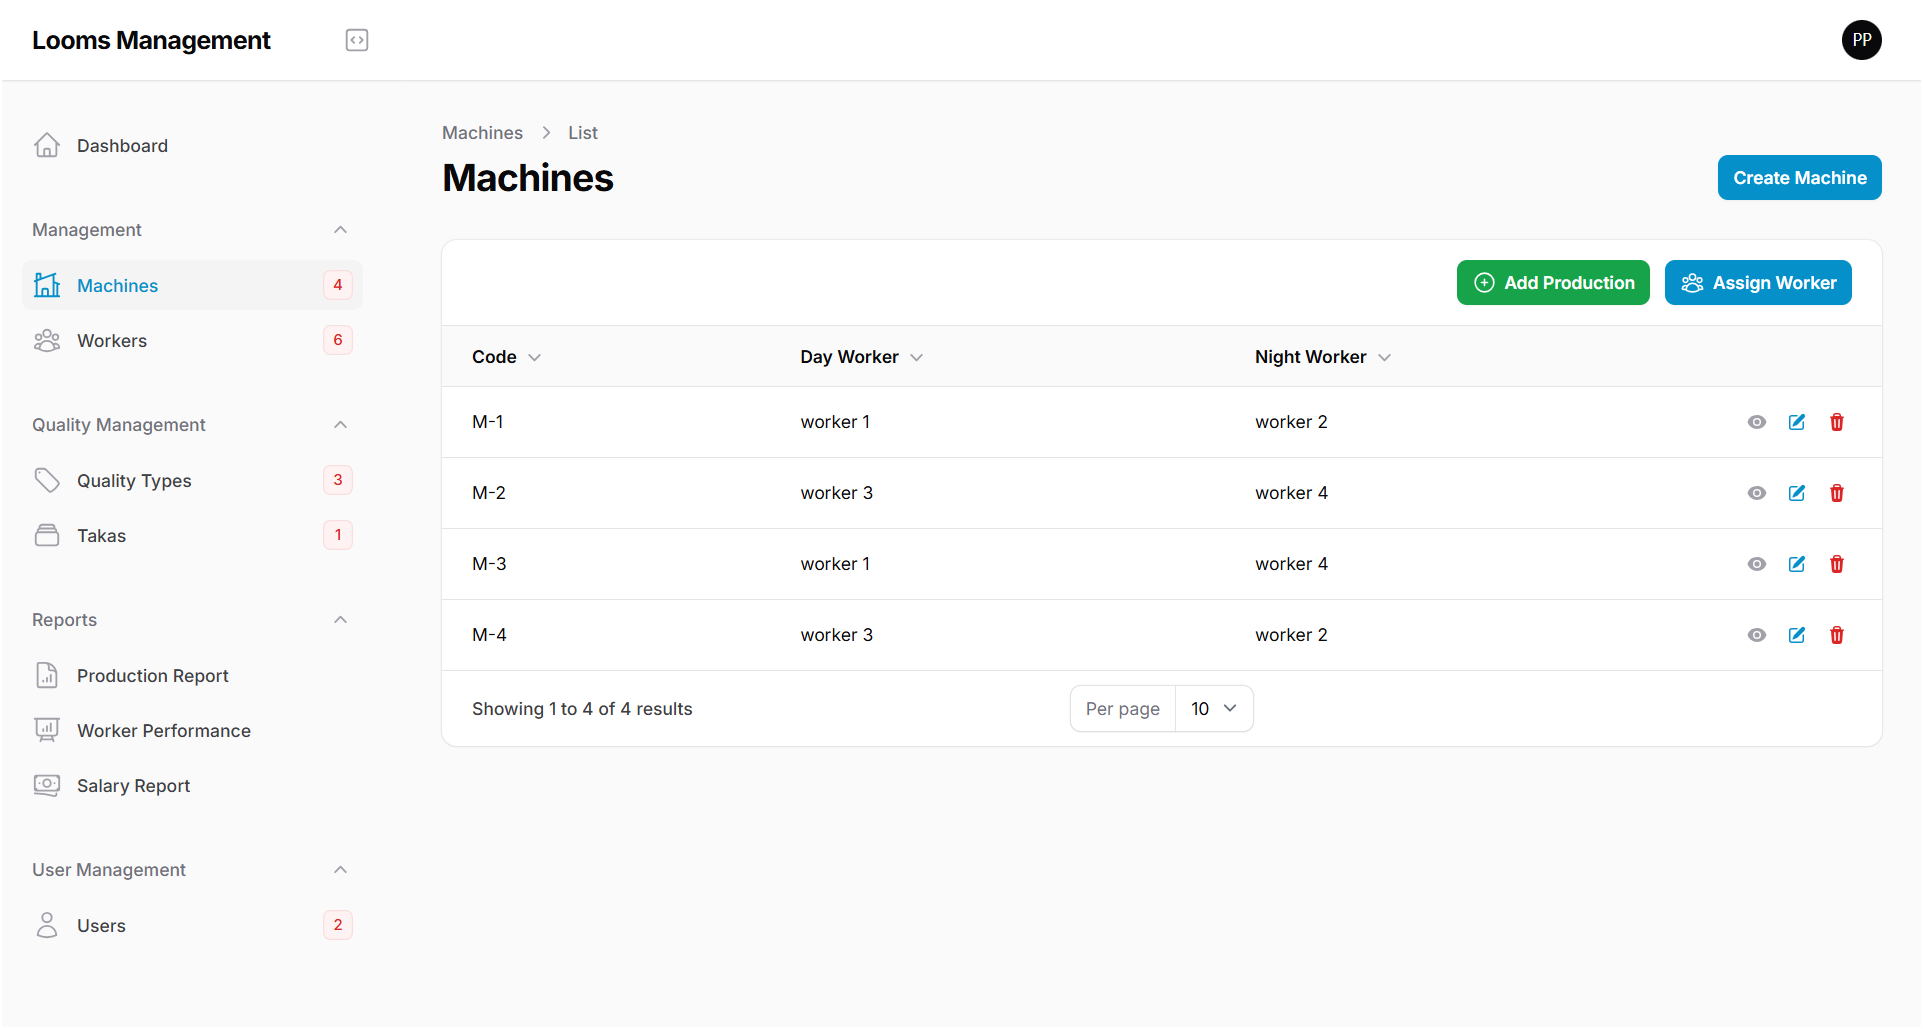Image resolution: width=1923 pixels, height=1029 pixels.
Task: Click the Takas sidebar icon
Action: point(46,535)
